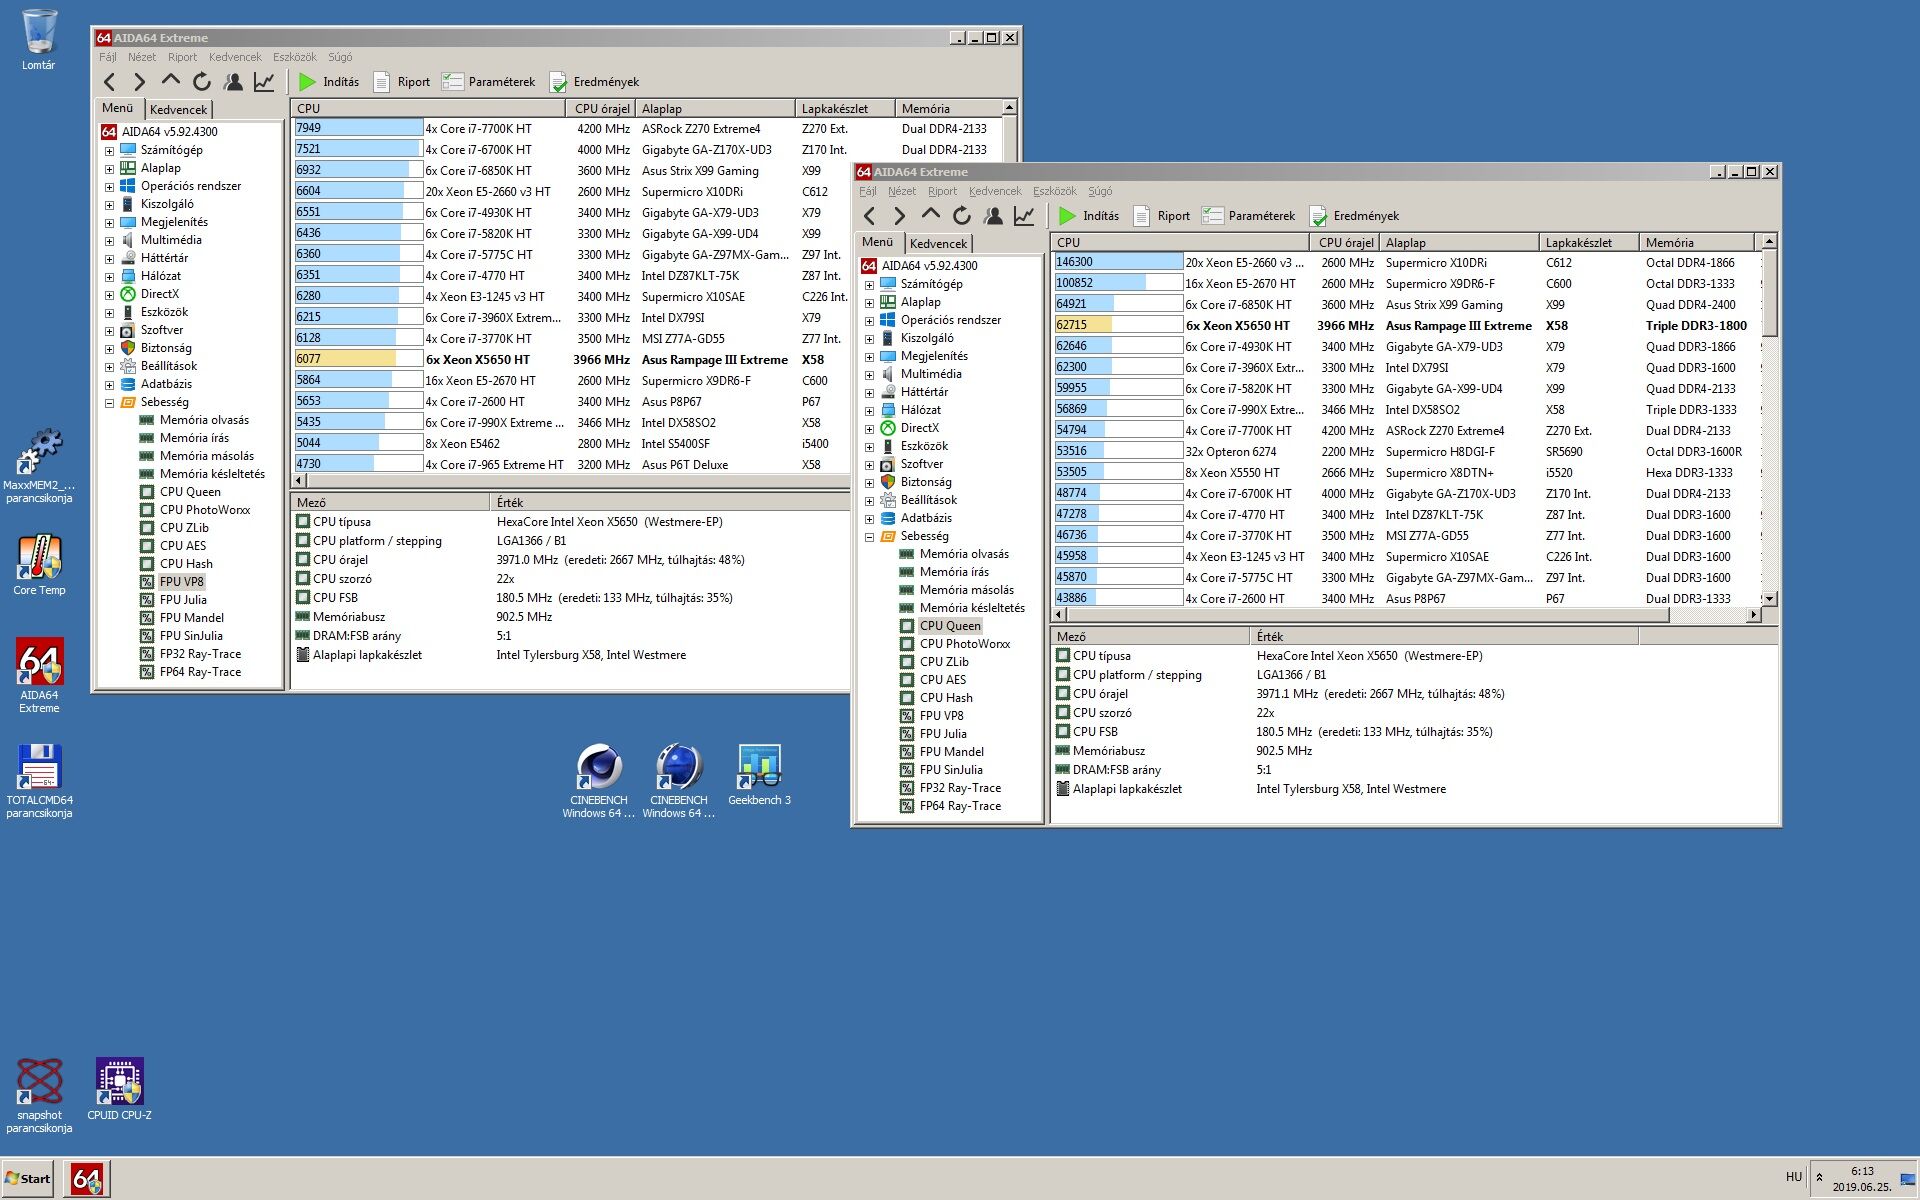This screenshot has height=1200, width=1920.
Task: Open Lomtár recycle bin desktop icon
Action: click(39, 40)
